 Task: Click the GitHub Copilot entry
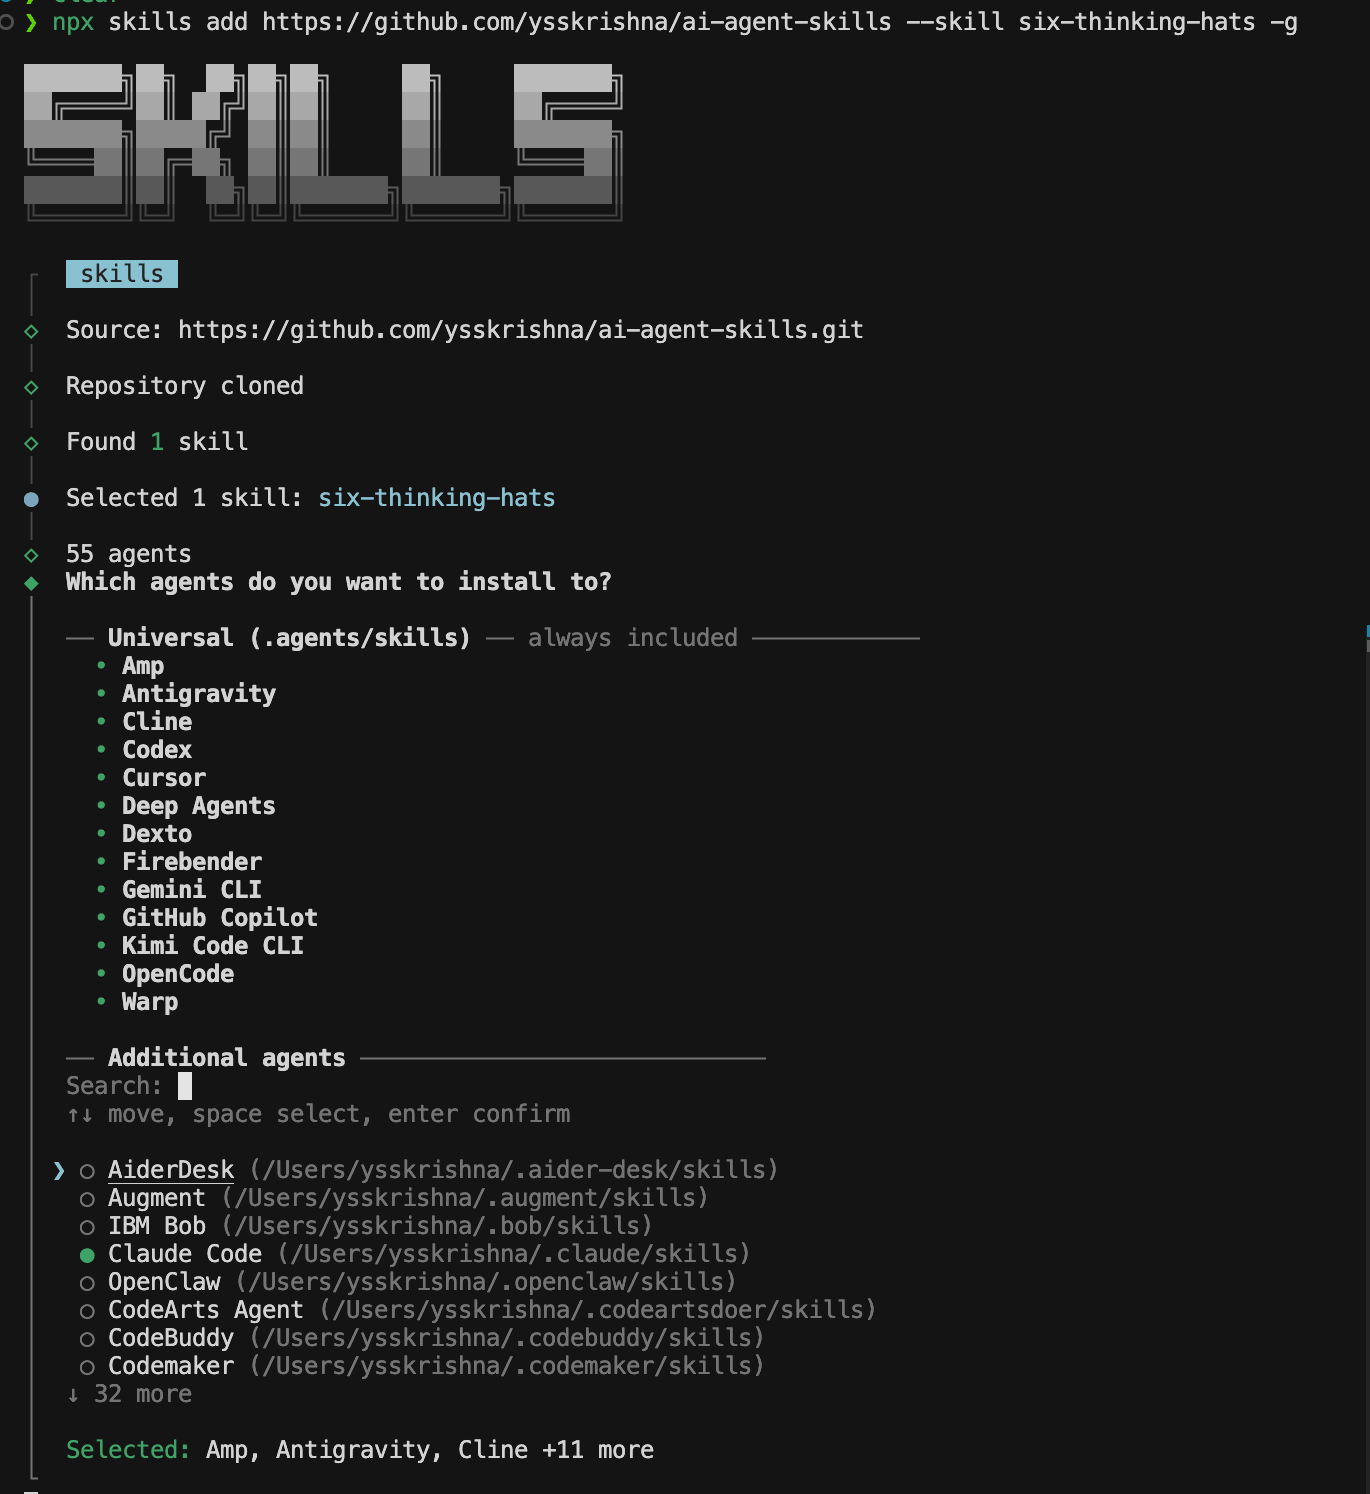[220, 918]
